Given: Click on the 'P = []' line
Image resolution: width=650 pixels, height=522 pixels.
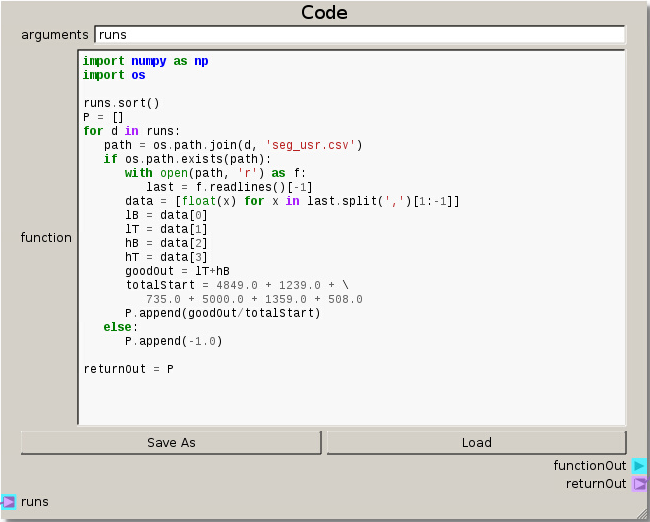Looking at the screenshot, I should pos(103,117).
